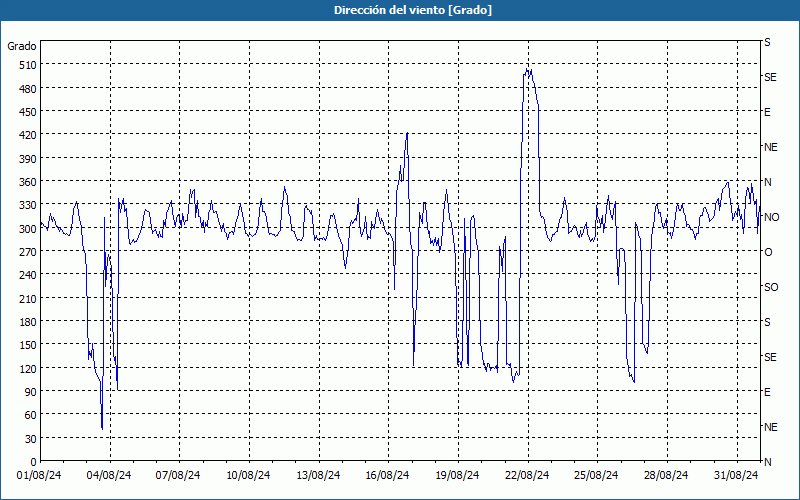Image resolution: width=800 pixels, height=500 pixels.
Task: Click the 'N' compass label beside the 360 gridline
Action: point(768,182)
